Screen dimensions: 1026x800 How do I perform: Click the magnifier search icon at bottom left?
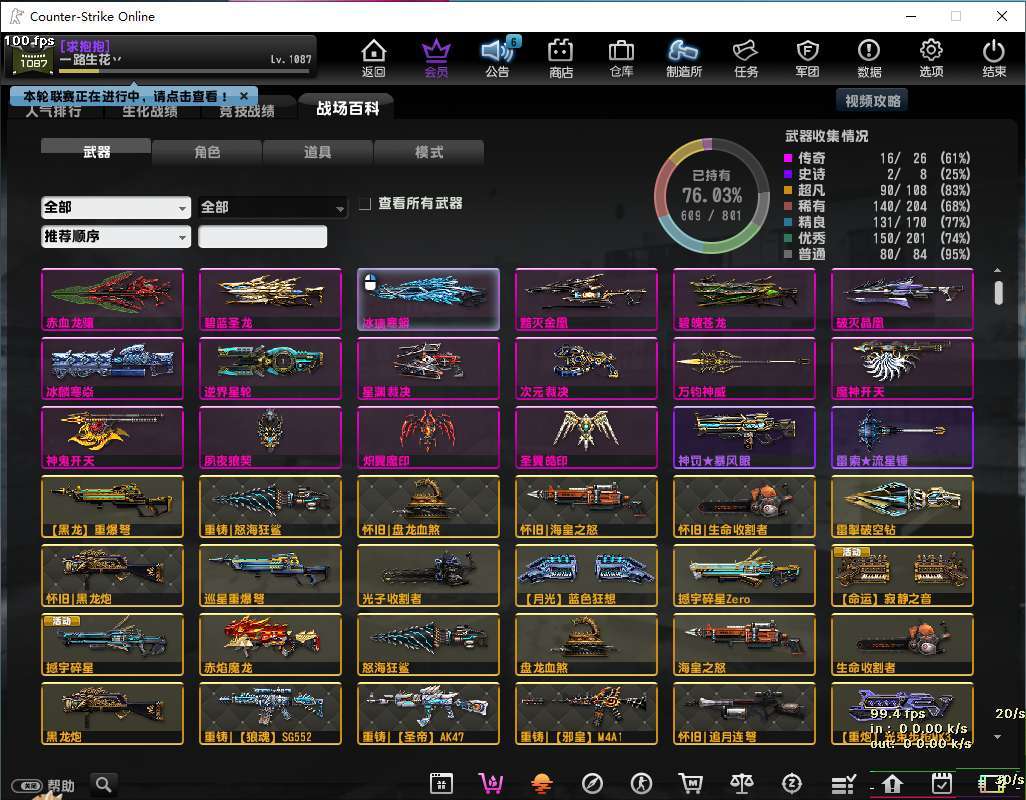pyautogui.click(x=103, y=784)
